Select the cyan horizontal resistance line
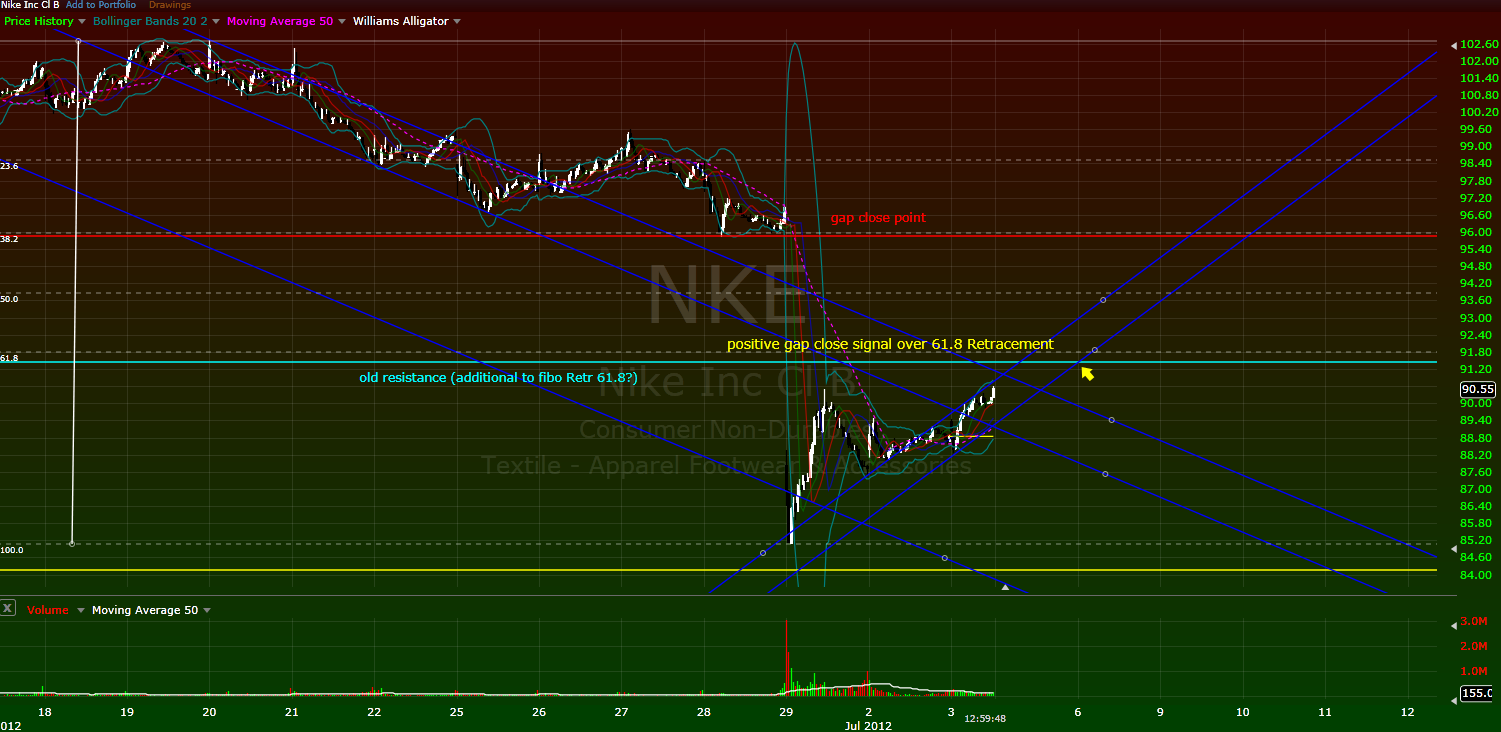This screenshot has height=732, width=1501. (718, 362)
